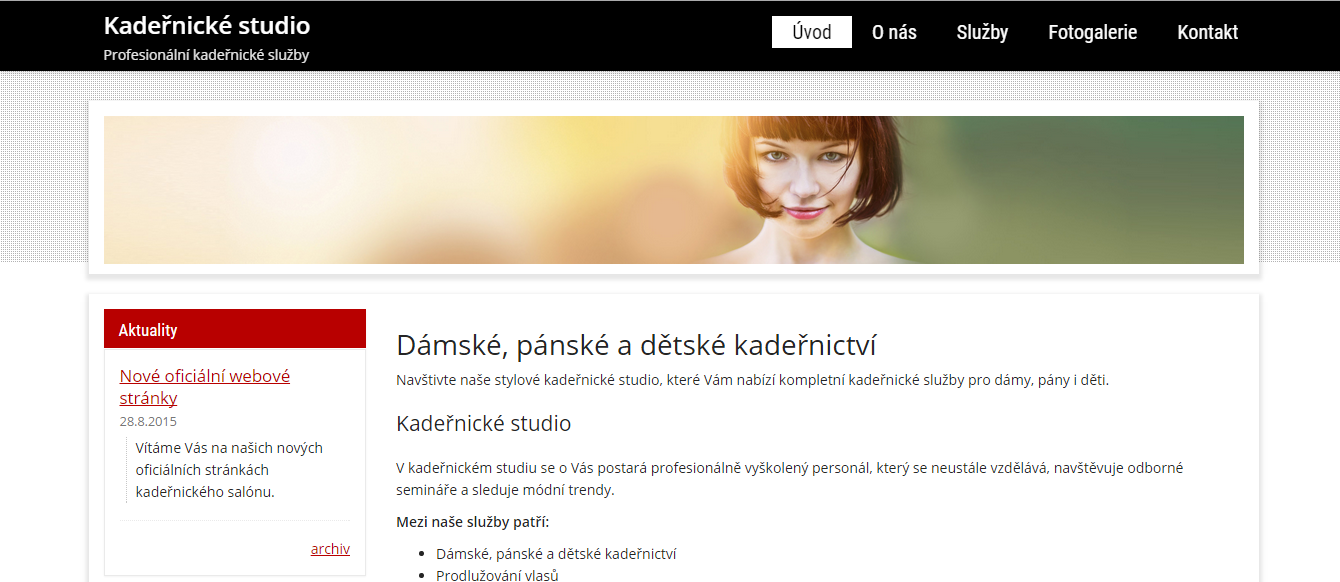The image size is (1340, 582).
Task: Click the paragraph about profesionálně vyškolený personál
Action: [x=789, y=479]
